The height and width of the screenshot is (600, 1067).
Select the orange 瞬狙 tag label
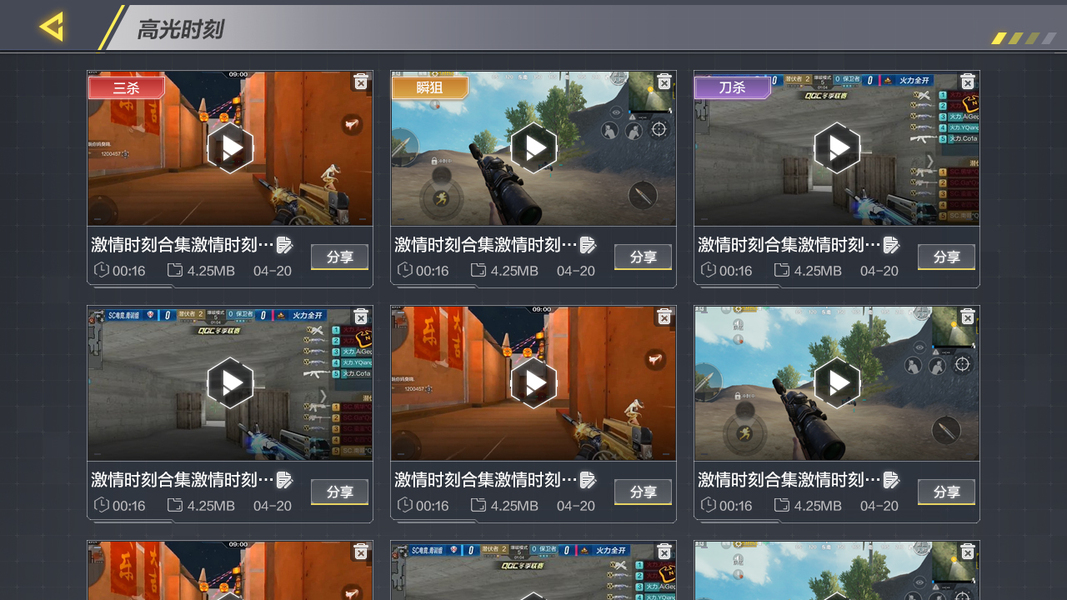click(430, 88)
